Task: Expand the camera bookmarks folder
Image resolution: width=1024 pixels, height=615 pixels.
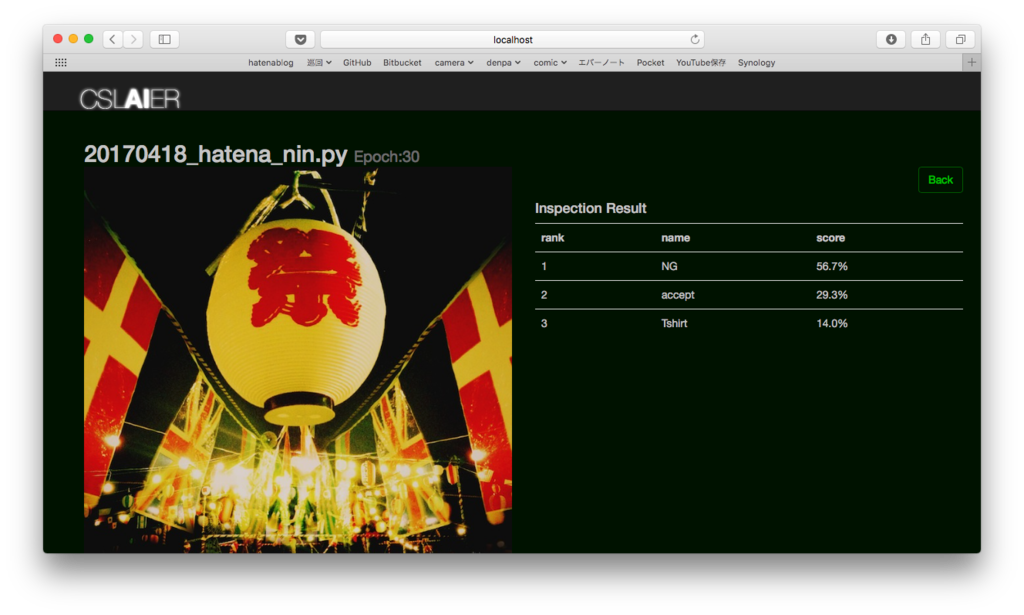Action: coord(454,63)
